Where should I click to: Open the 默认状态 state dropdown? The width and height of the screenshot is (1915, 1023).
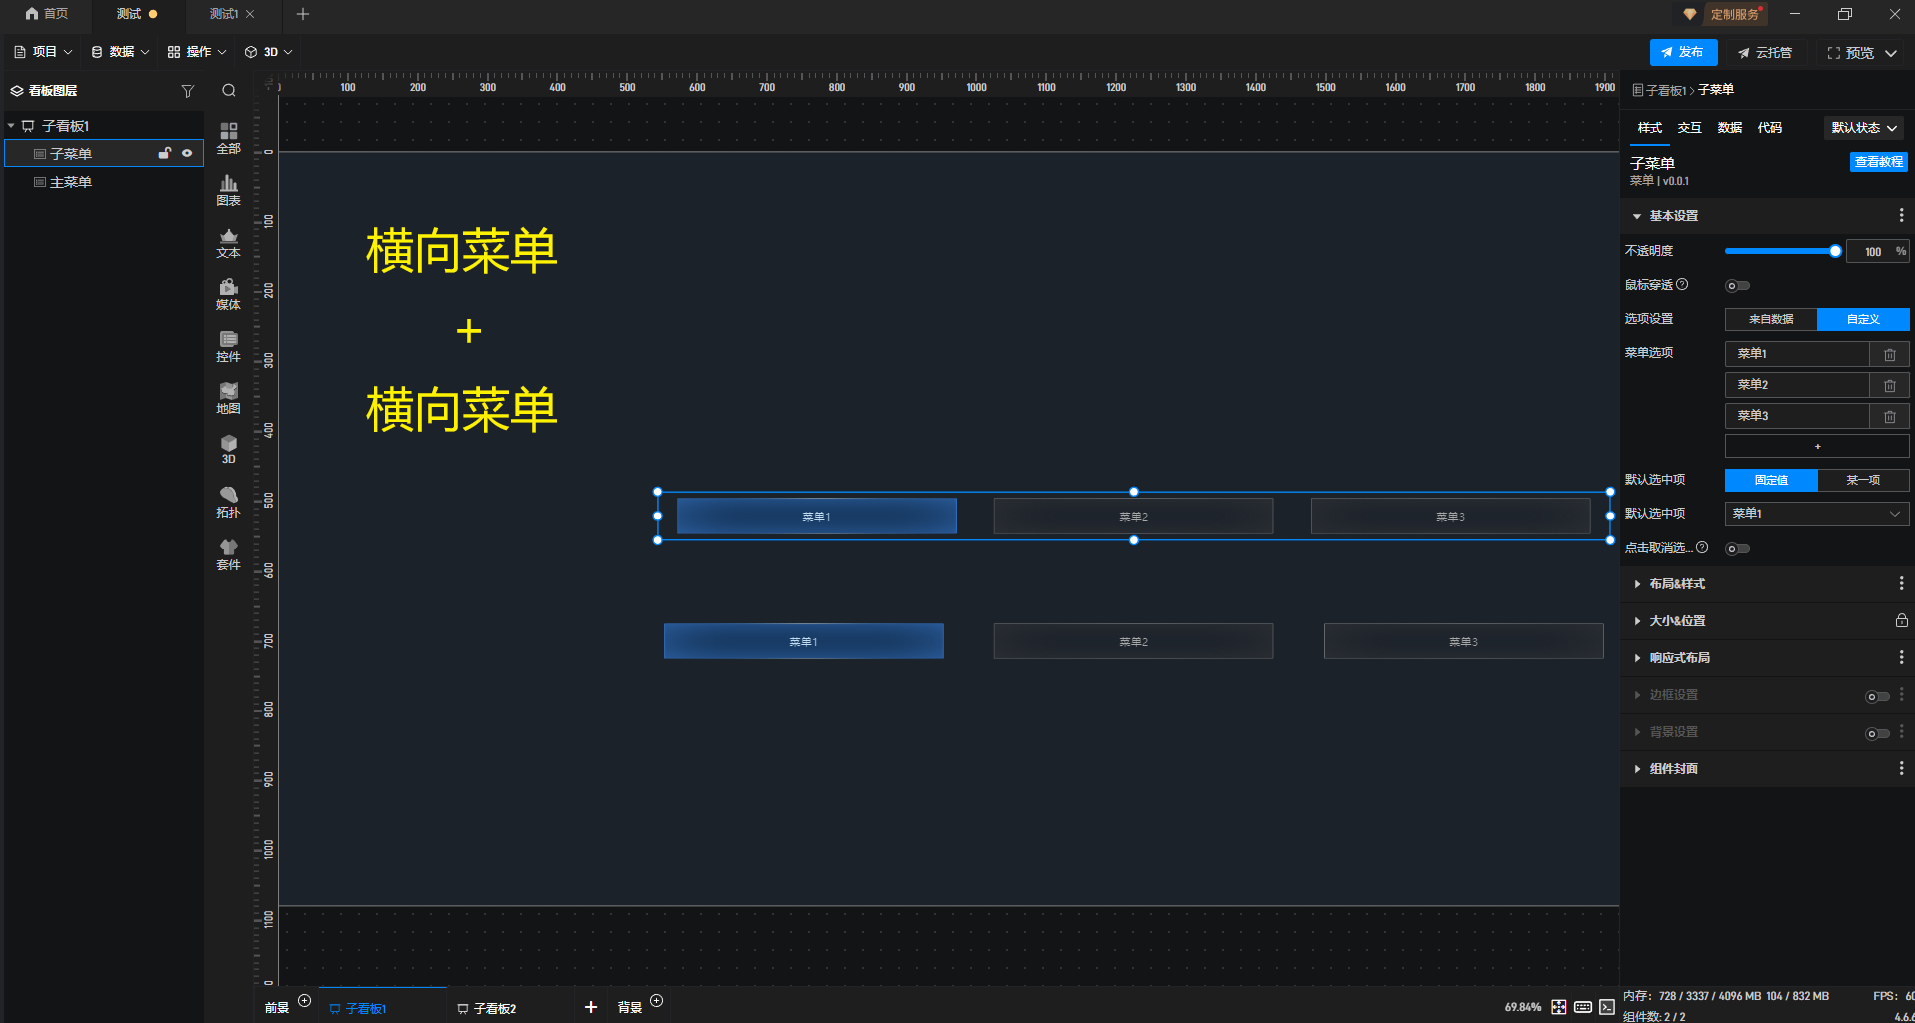point(1863,128)
